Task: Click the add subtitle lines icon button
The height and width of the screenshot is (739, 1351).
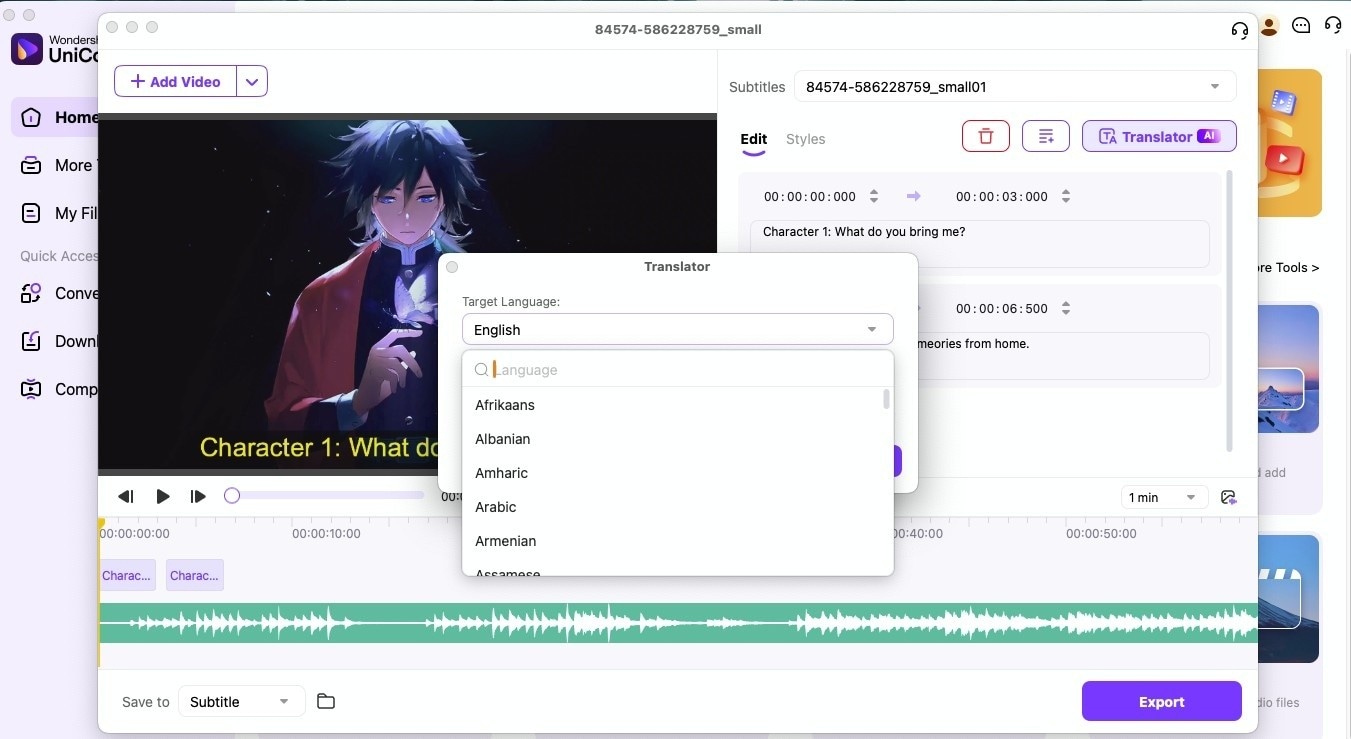Action: (1046, 136)
